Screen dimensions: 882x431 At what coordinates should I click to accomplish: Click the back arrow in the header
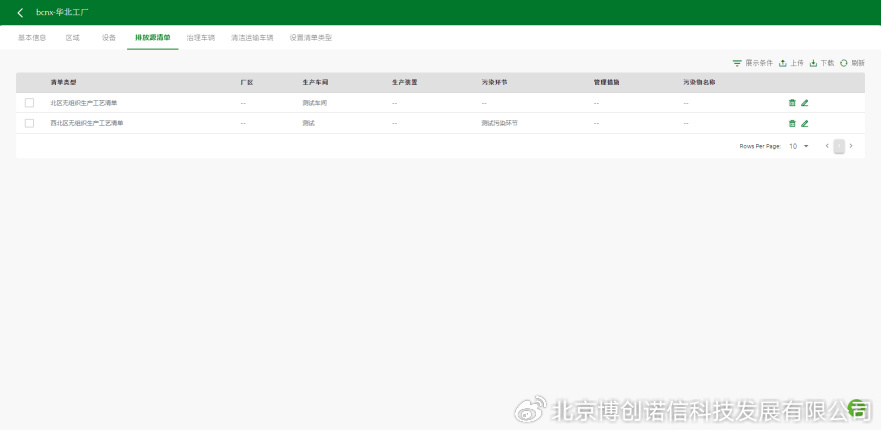click(x=21, y=13)
